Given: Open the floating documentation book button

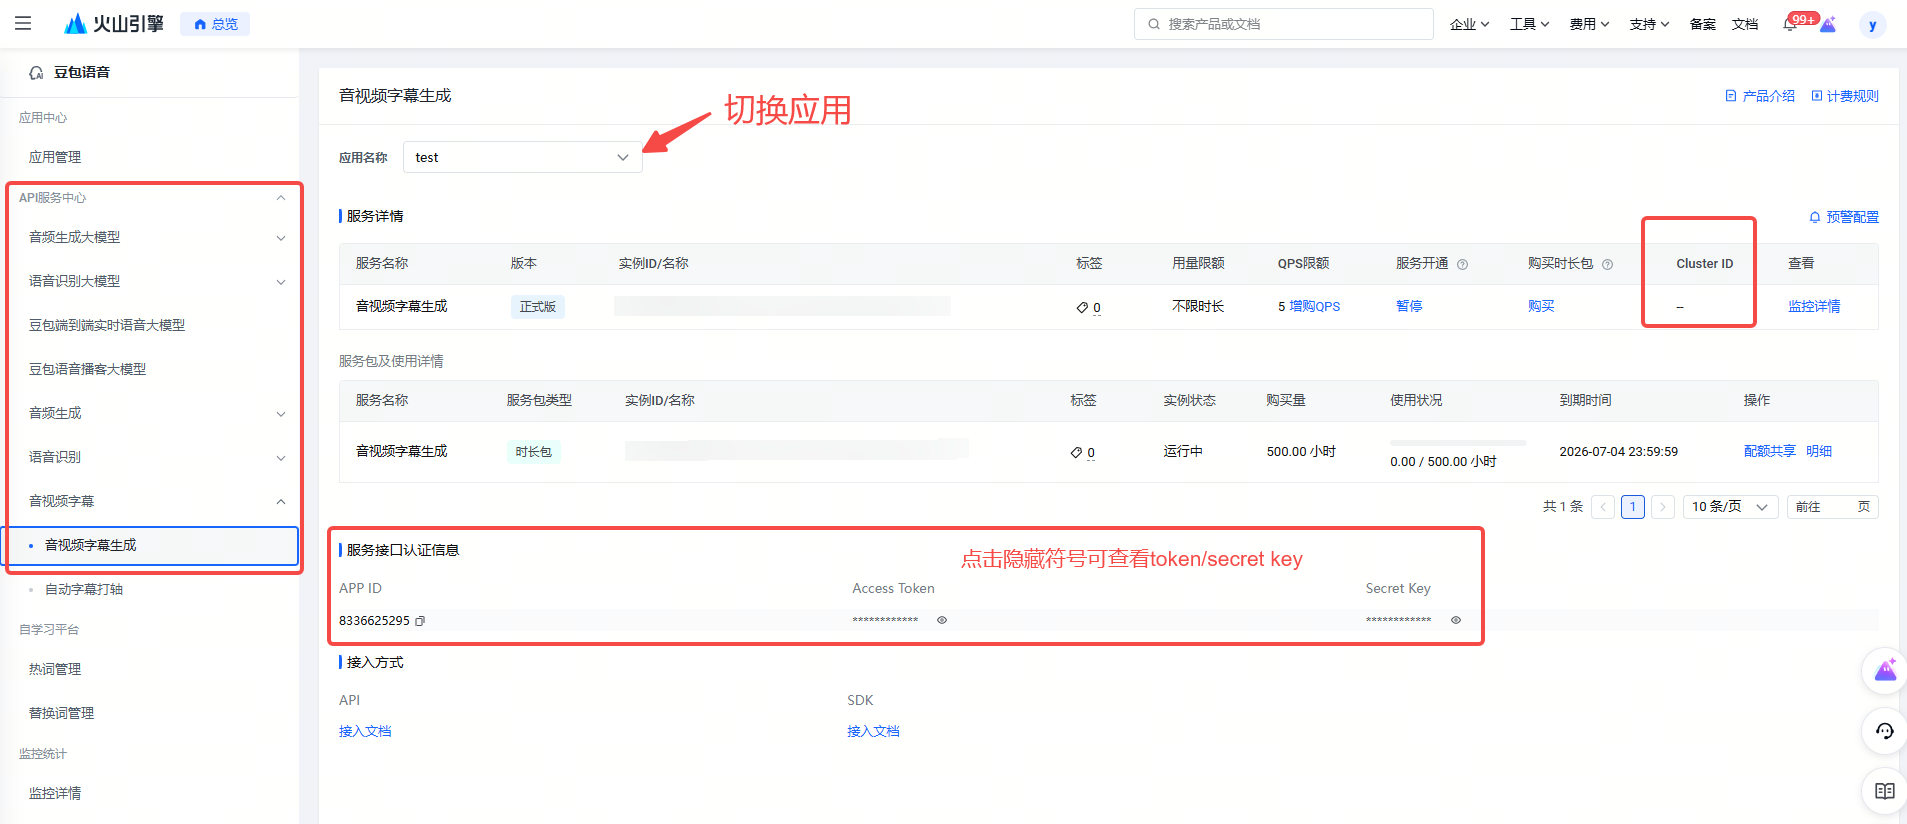Looking at the screenshot, I should (x=1884, y=791).
